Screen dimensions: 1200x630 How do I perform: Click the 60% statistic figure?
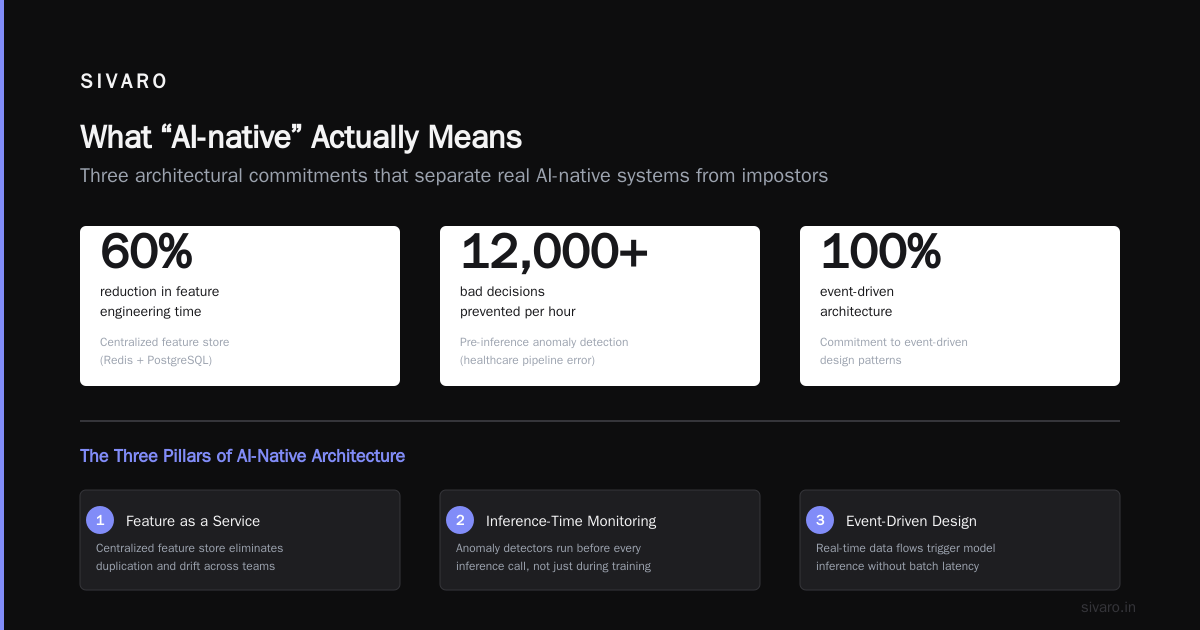(146, 251)
